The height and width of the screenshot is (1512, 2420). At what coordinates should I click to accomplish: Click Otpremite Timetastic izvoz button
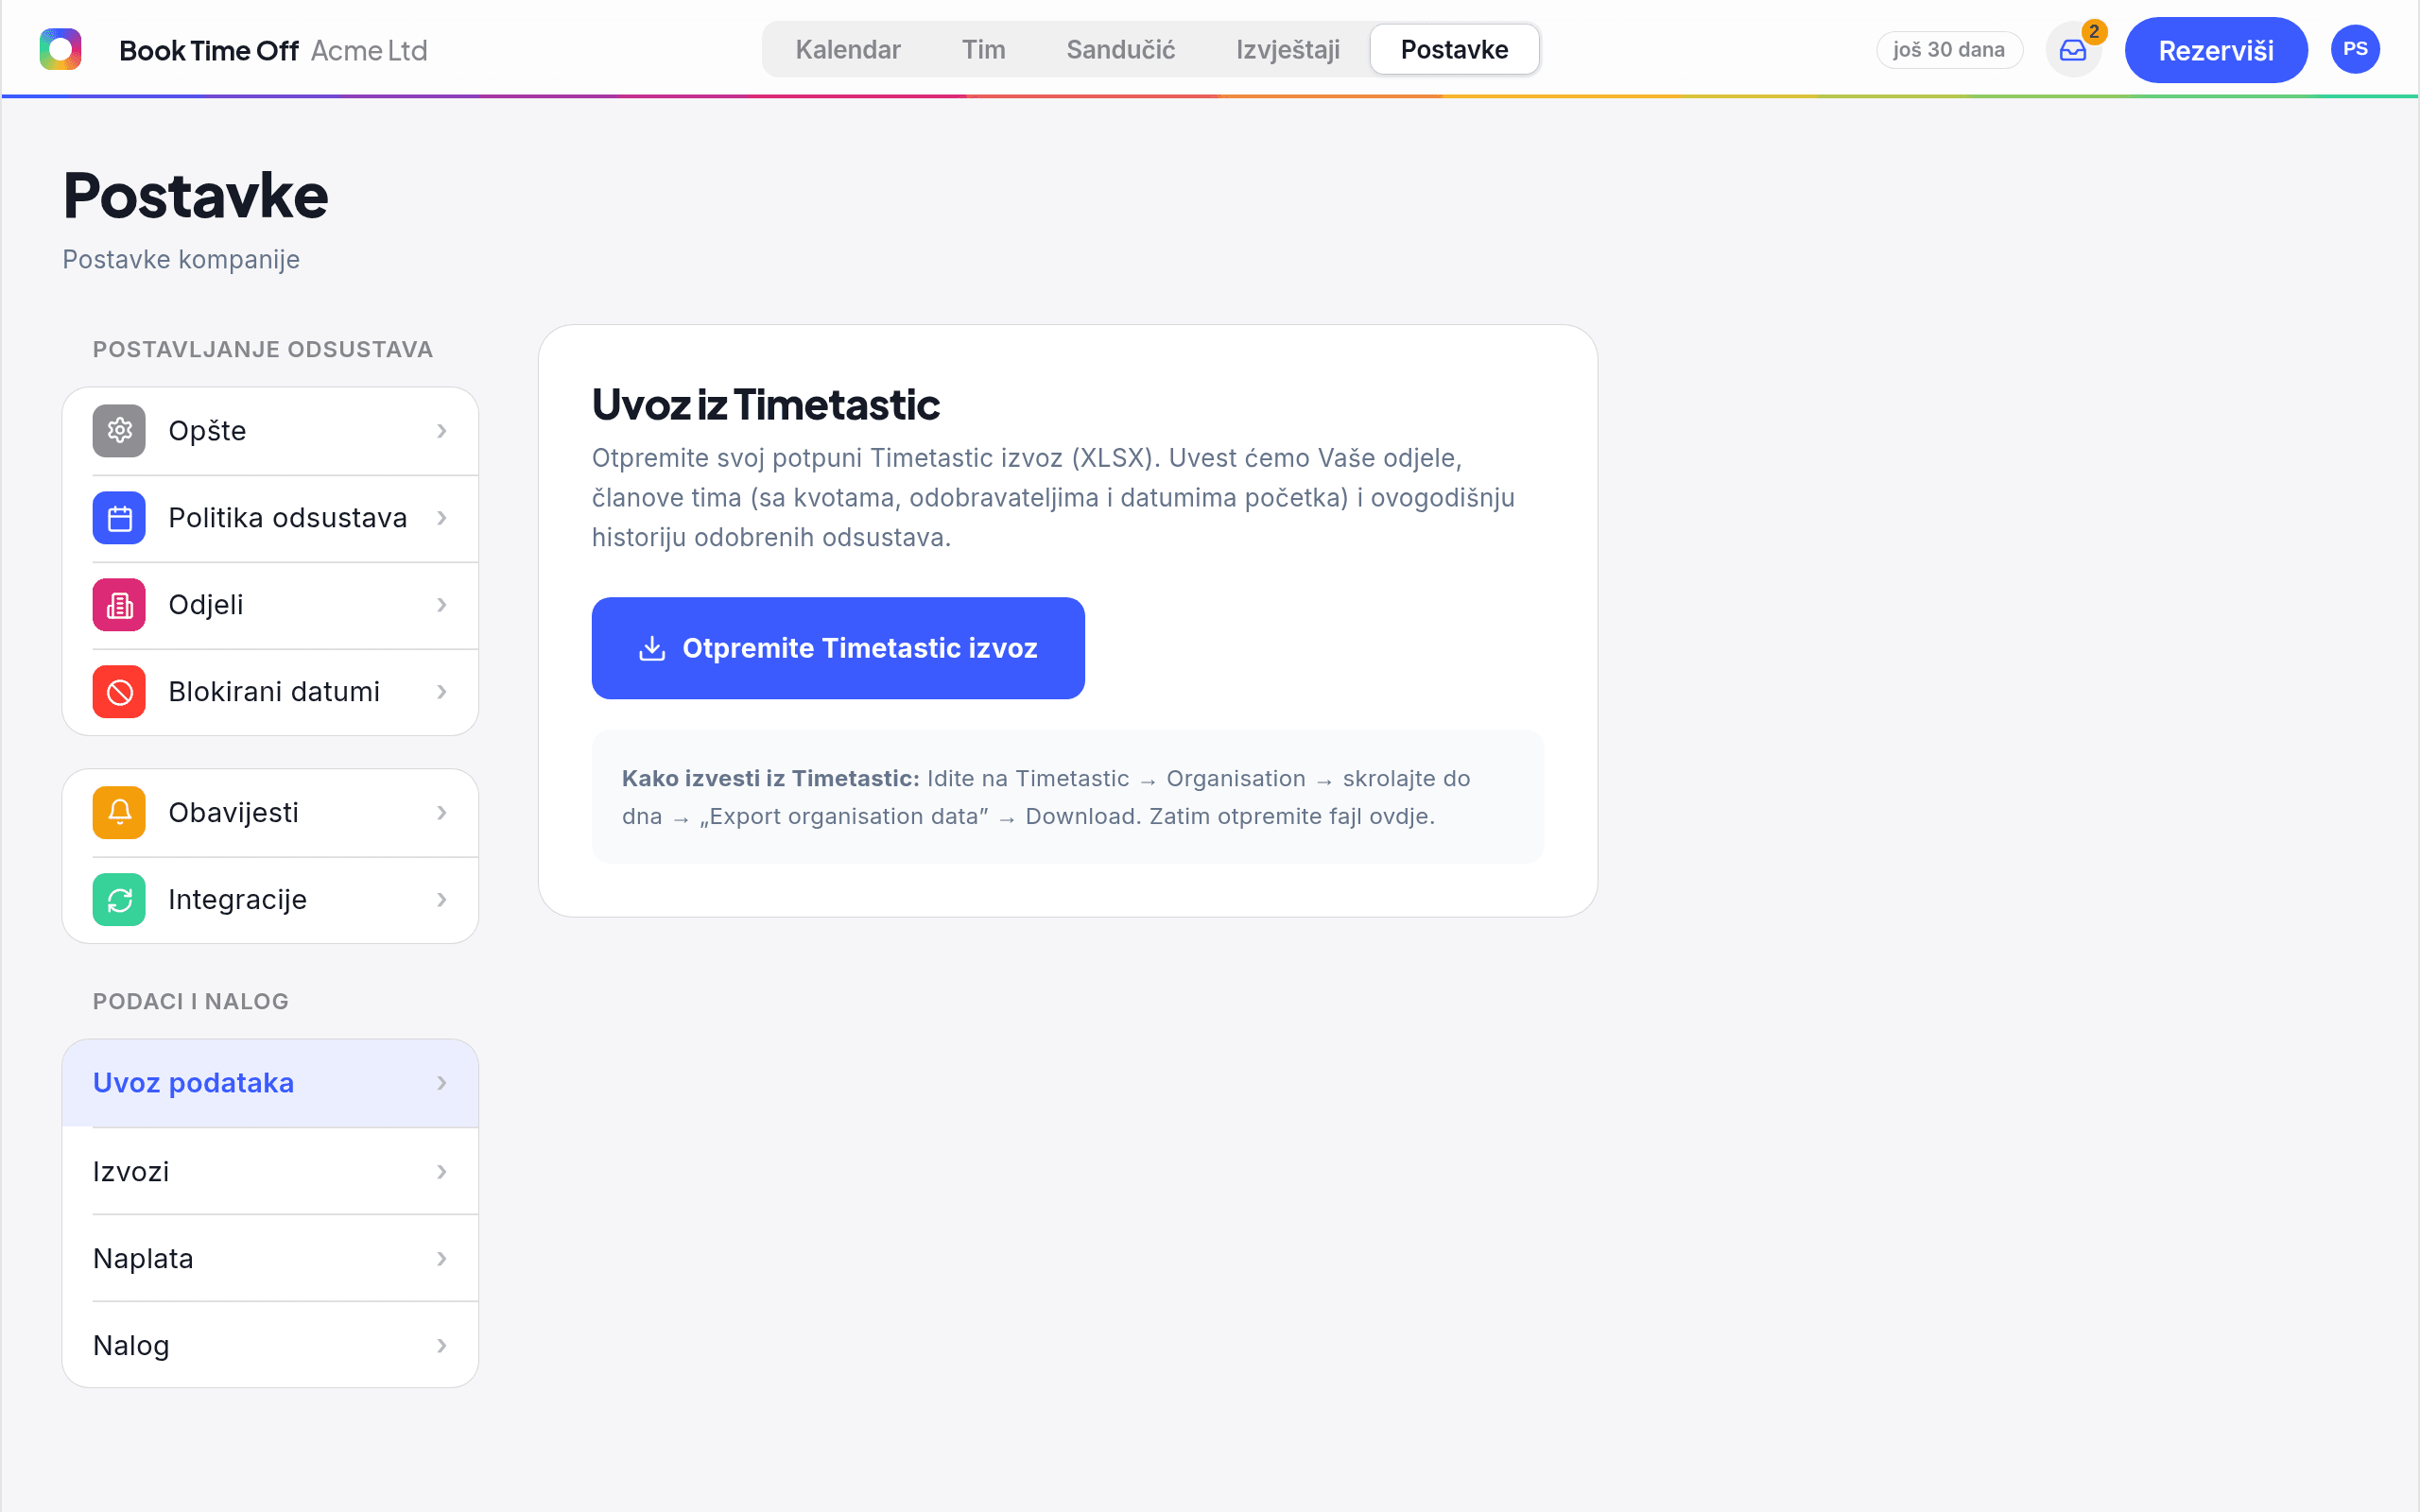838,648
